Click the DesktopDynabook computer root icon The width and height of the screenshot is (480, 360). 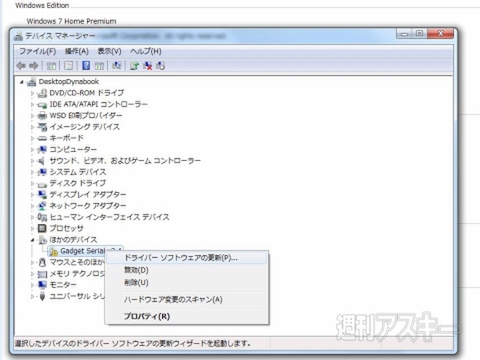(x=31, y=82)
